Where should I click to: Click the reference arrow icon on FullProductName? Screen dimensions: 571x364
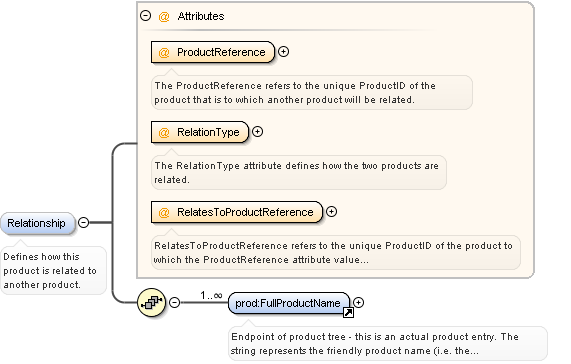click(348, 312)
